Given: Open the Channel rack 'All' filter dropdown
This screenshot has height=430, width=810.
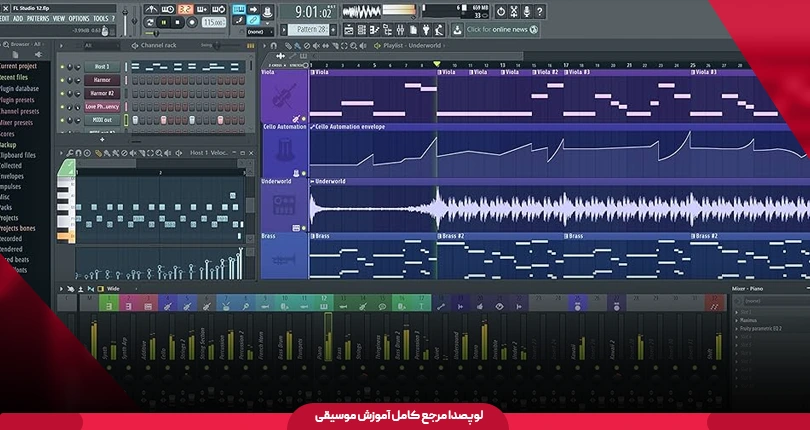Looking at the screenshot, I should tap(101, 45).
